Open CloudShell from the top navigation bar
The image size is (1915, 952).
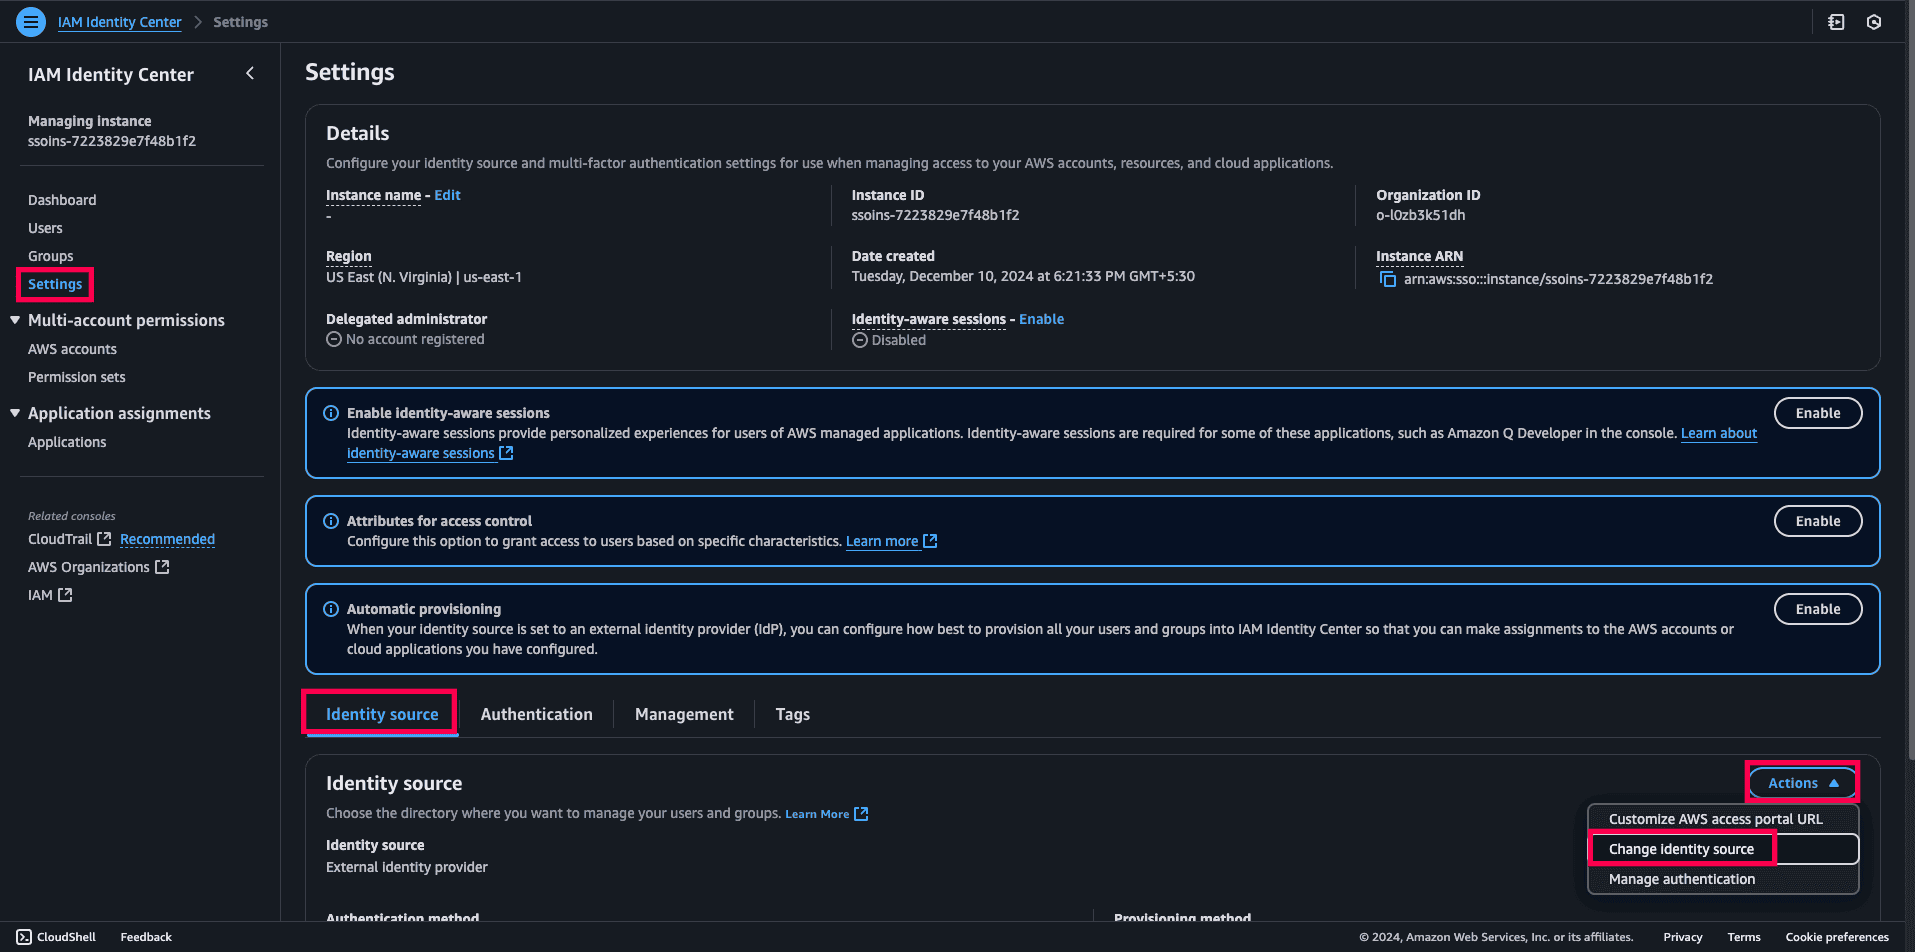pos(1836,21)
